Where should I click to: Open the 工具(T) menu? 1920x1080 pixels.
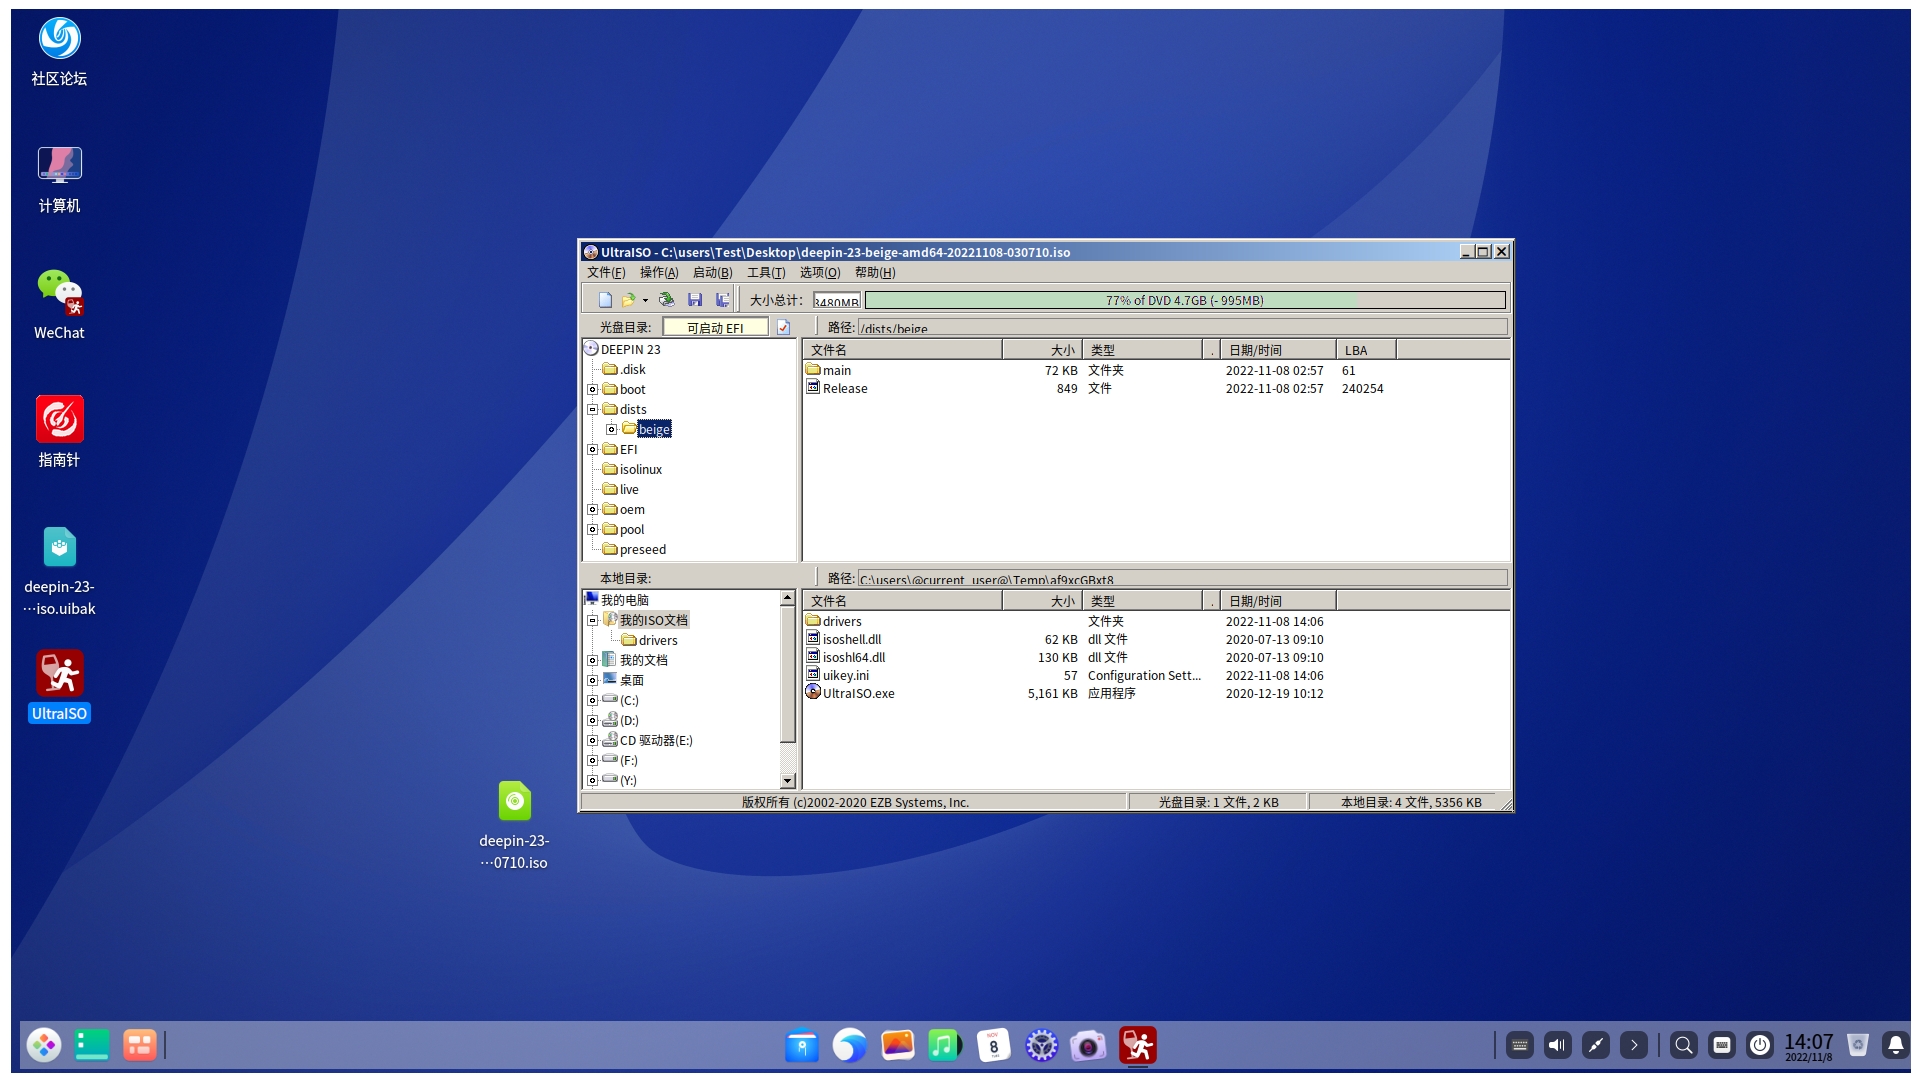click(x=766, y=272)
